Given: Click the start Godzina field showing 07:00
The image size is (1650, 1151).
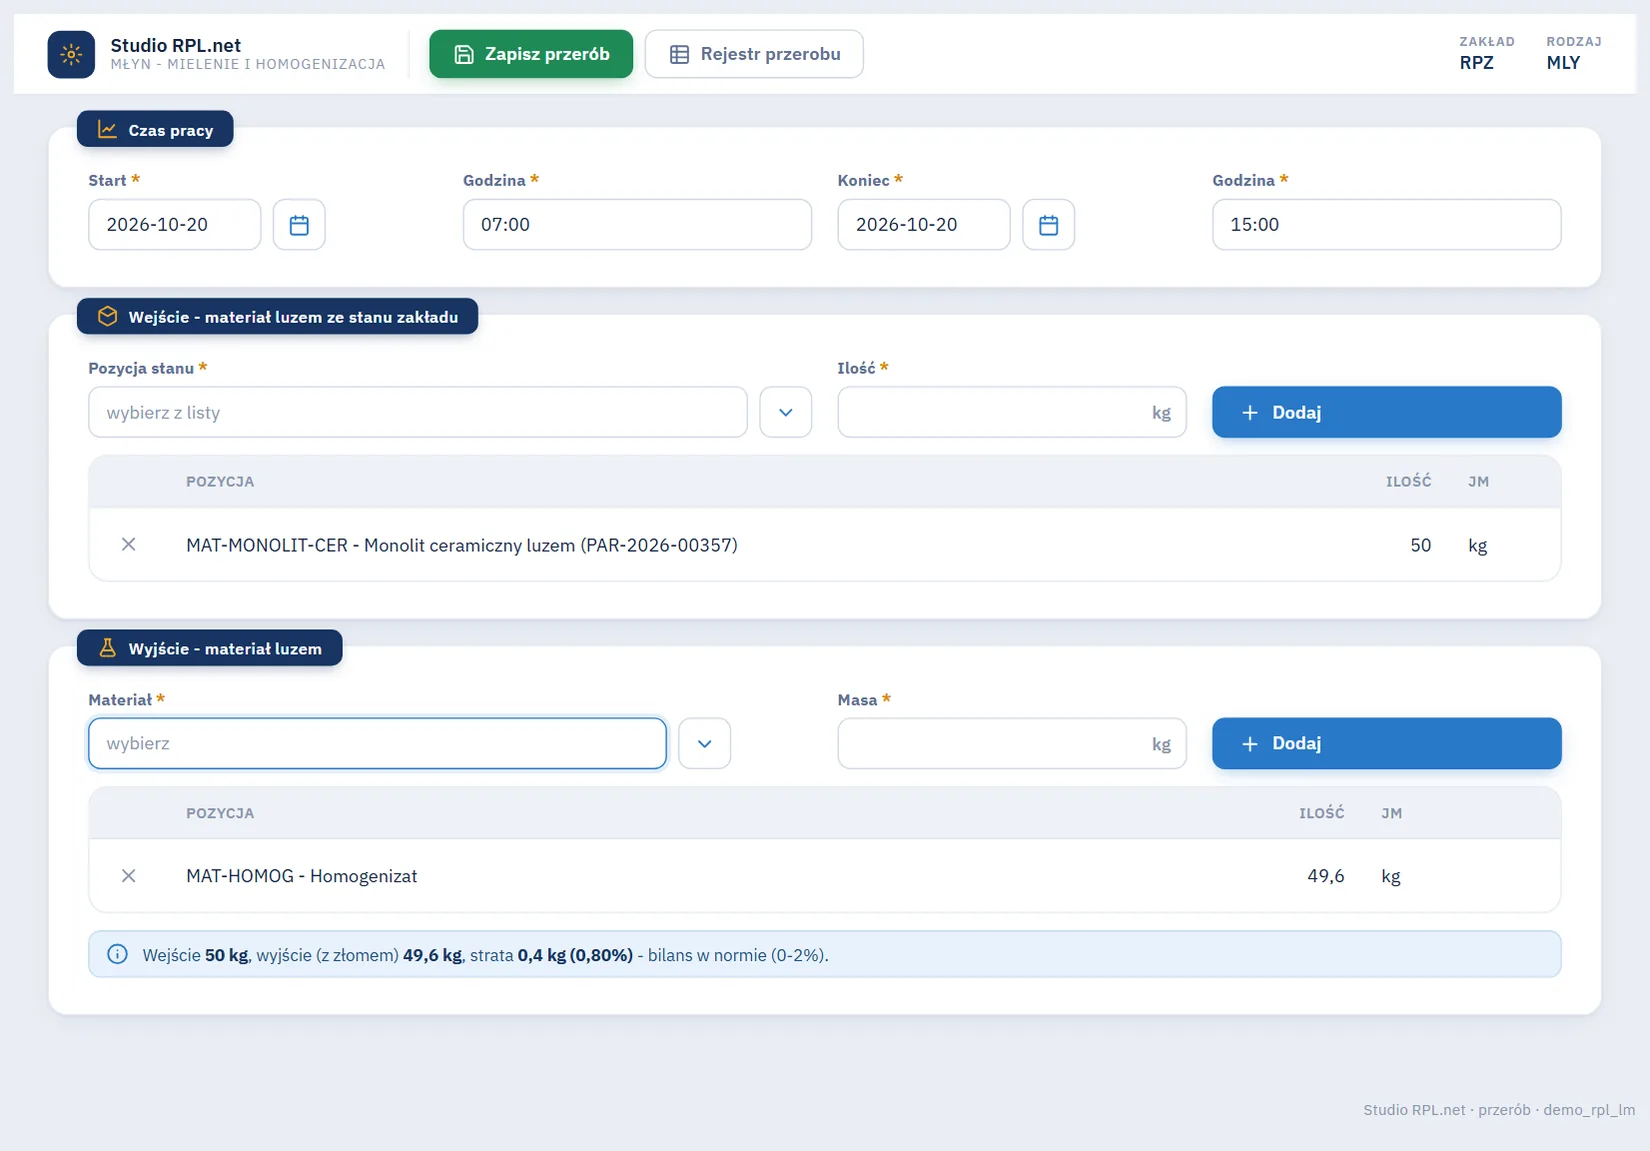Looking at the screenshot, I should click(x=637, y=225).
